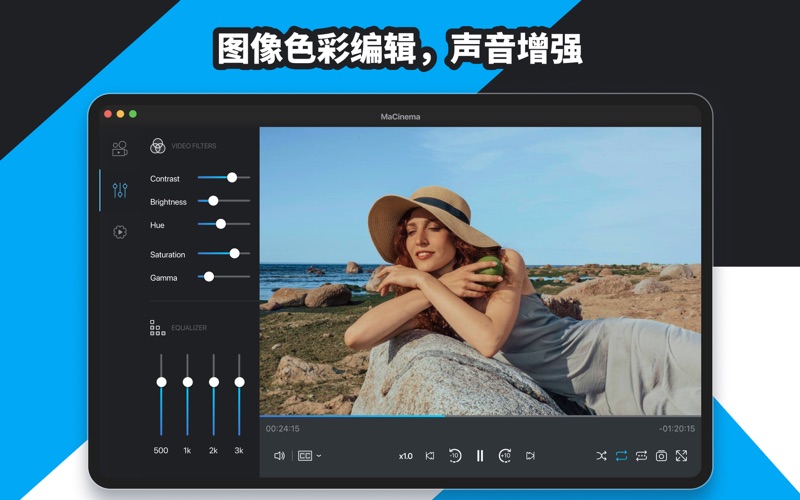Take a snapshot with camera icon
The image size is (800, 500).
tap(661, 456)
